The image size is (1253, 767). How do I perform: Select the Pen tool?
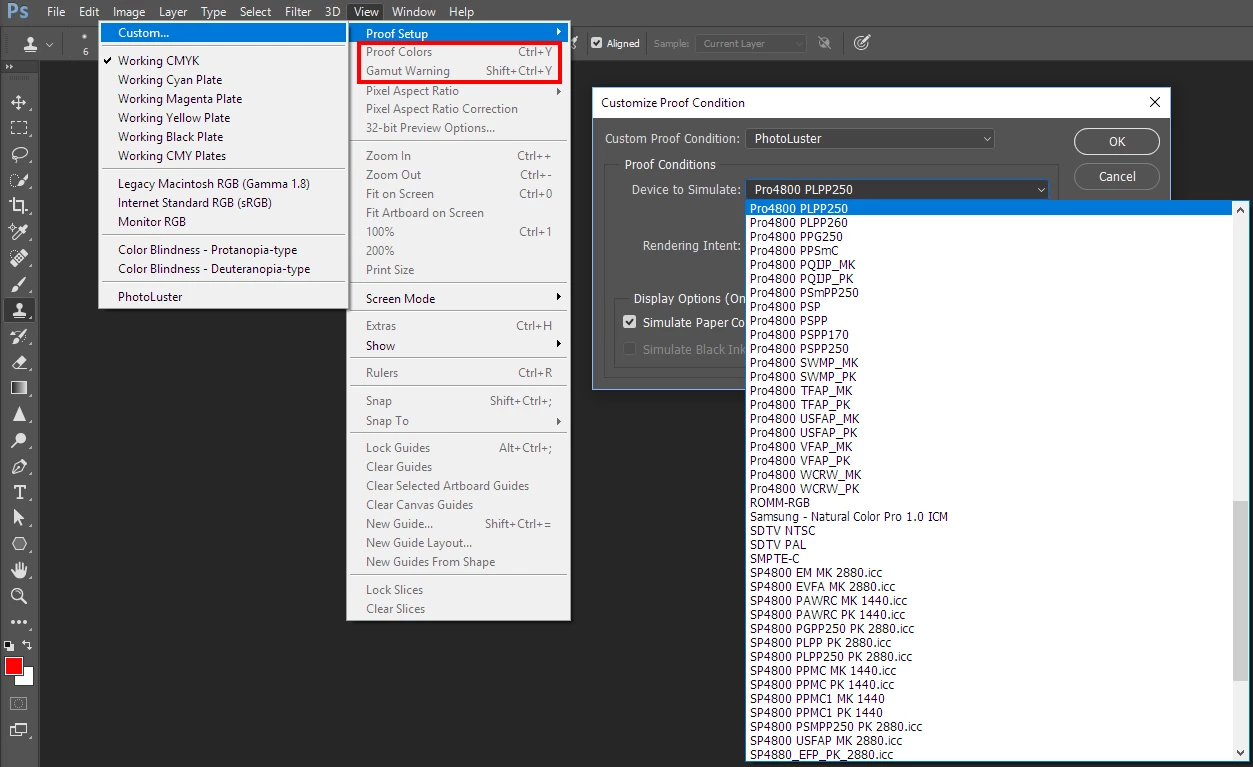18,466
